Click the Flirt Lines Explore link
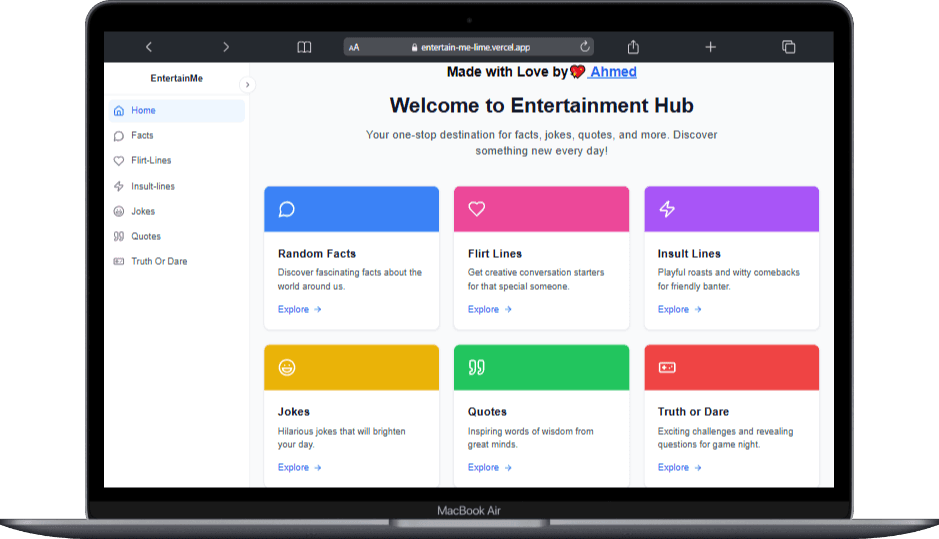 (x=490, y=310)
